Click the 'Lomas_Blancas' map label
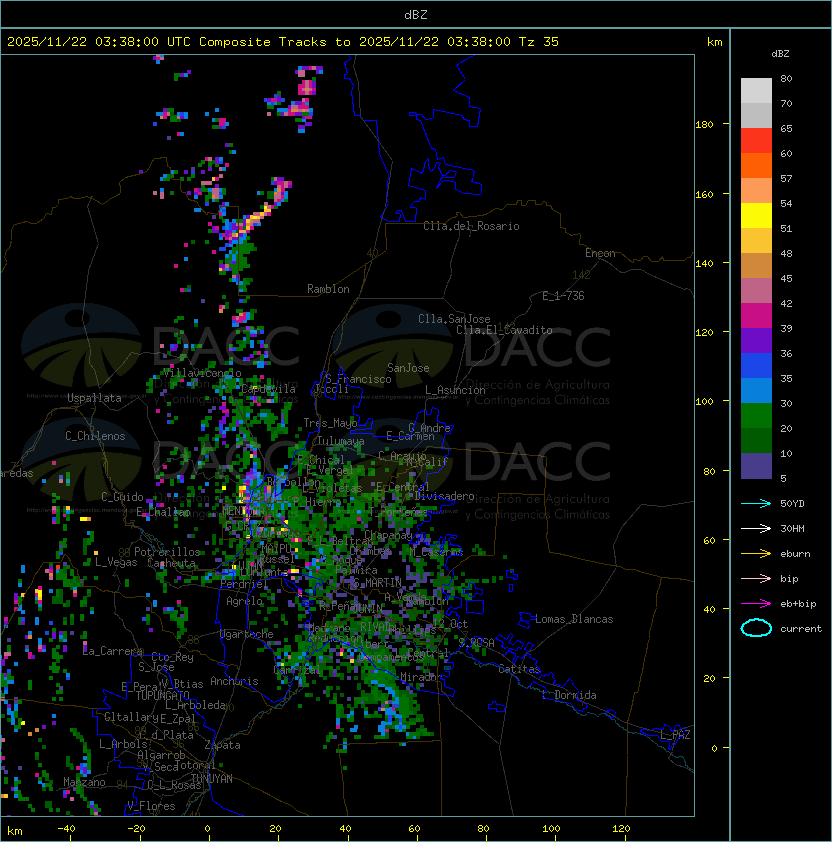This screenshot has height=842, width=832. pyautogui.click(x=574, y=619)
